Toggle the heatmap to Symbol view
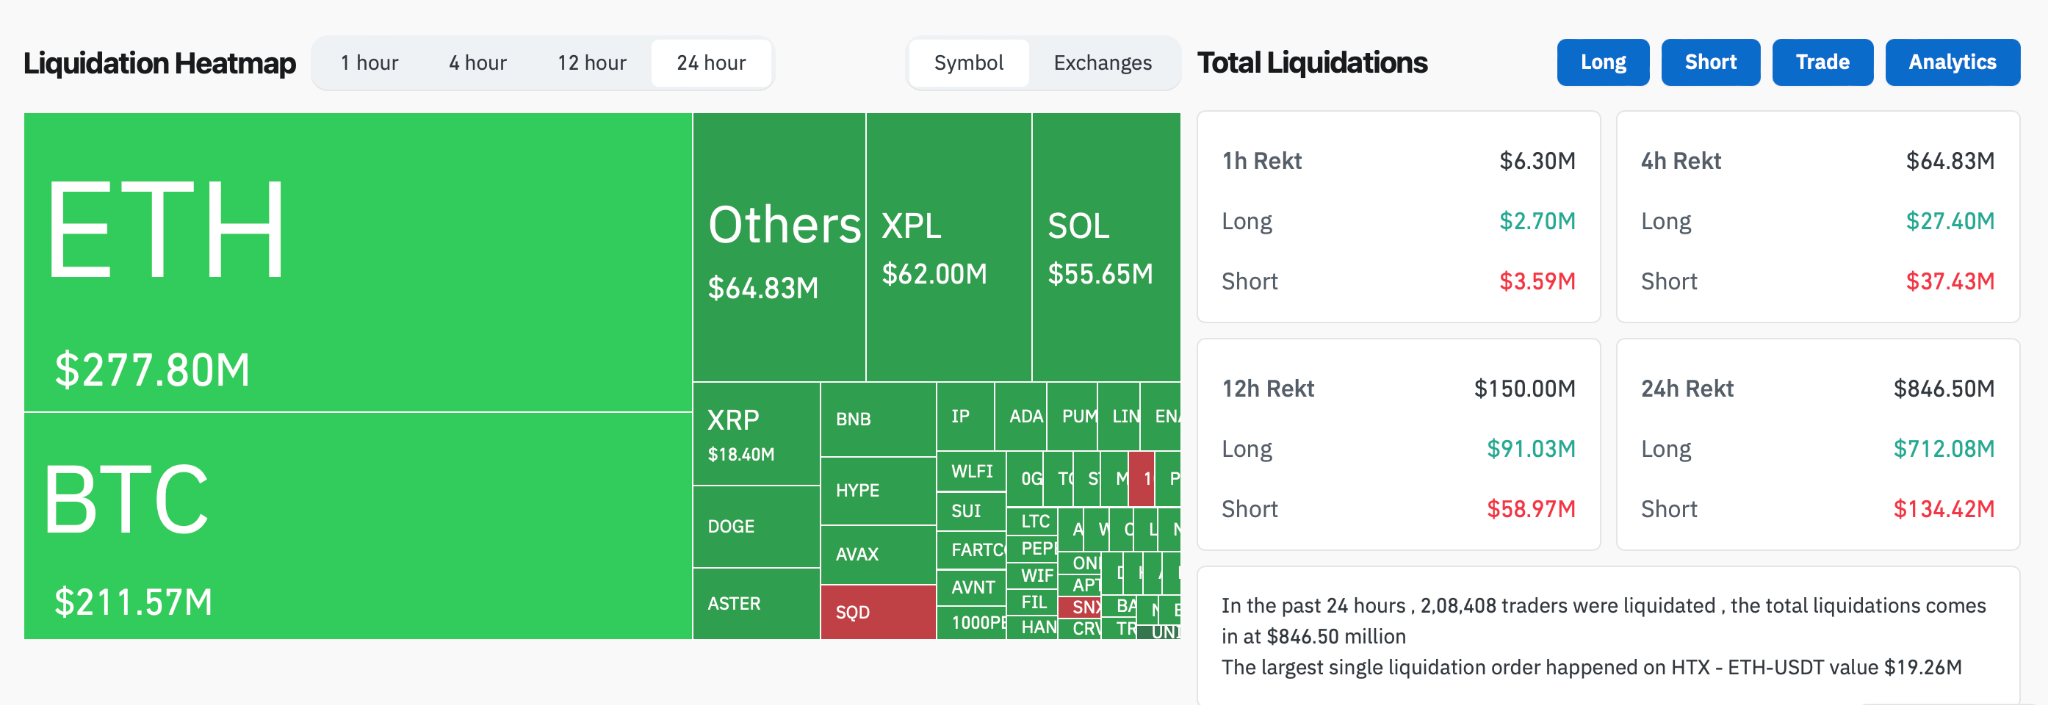This screenshot has width=2048, height=705. pyautogui.click(x=967, y=62)
